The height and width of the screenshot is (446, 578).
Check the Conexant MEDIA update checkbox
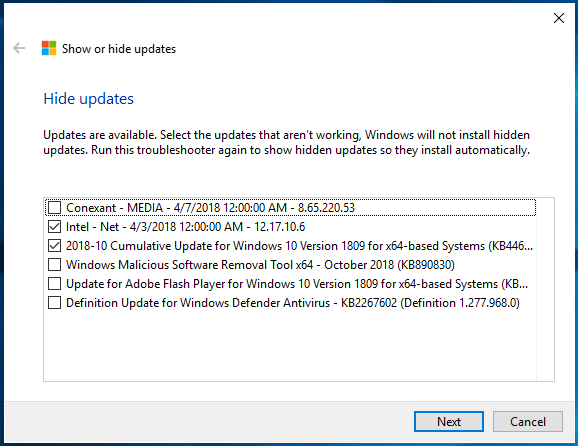55,208
